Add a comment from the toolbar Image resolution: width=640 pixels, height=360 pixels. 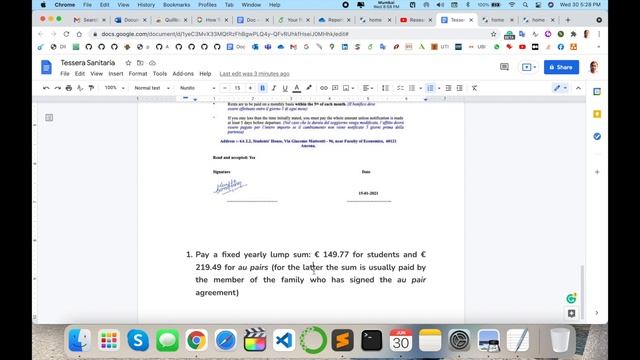pyautogui.click(x=335, y=88)
